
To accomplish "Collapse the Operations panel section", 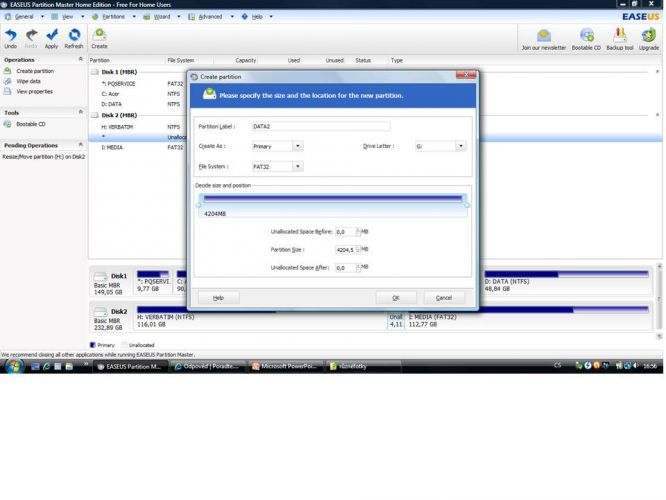I will click(x=81, y=59).
